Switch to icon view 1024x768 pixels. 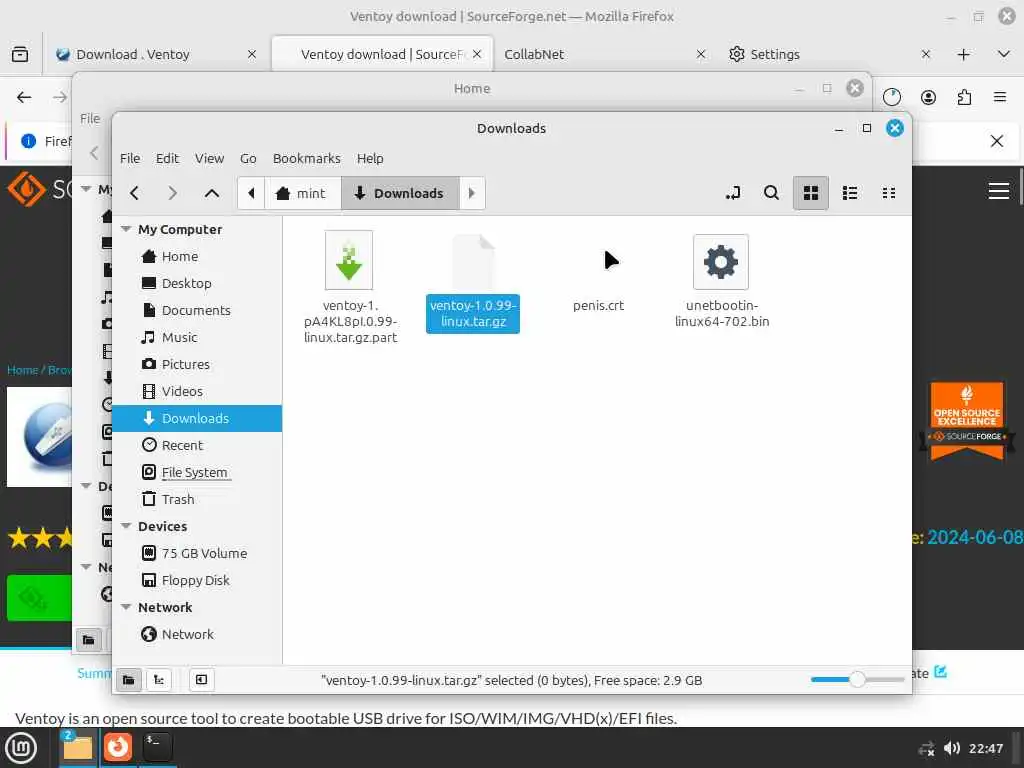[x=810, y=193]
